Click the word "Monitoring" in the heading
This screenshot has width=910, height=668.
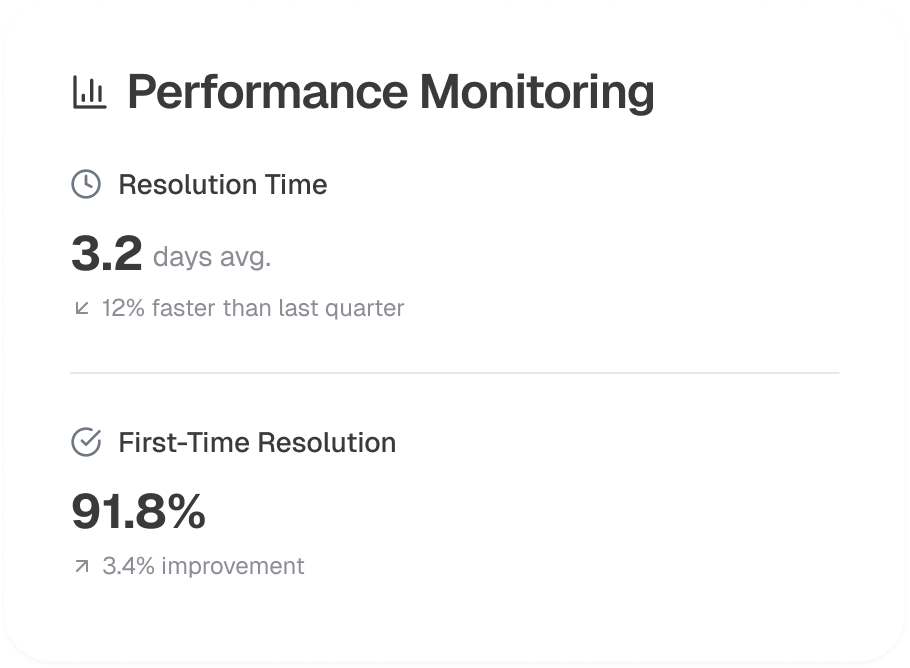[537, 92]
